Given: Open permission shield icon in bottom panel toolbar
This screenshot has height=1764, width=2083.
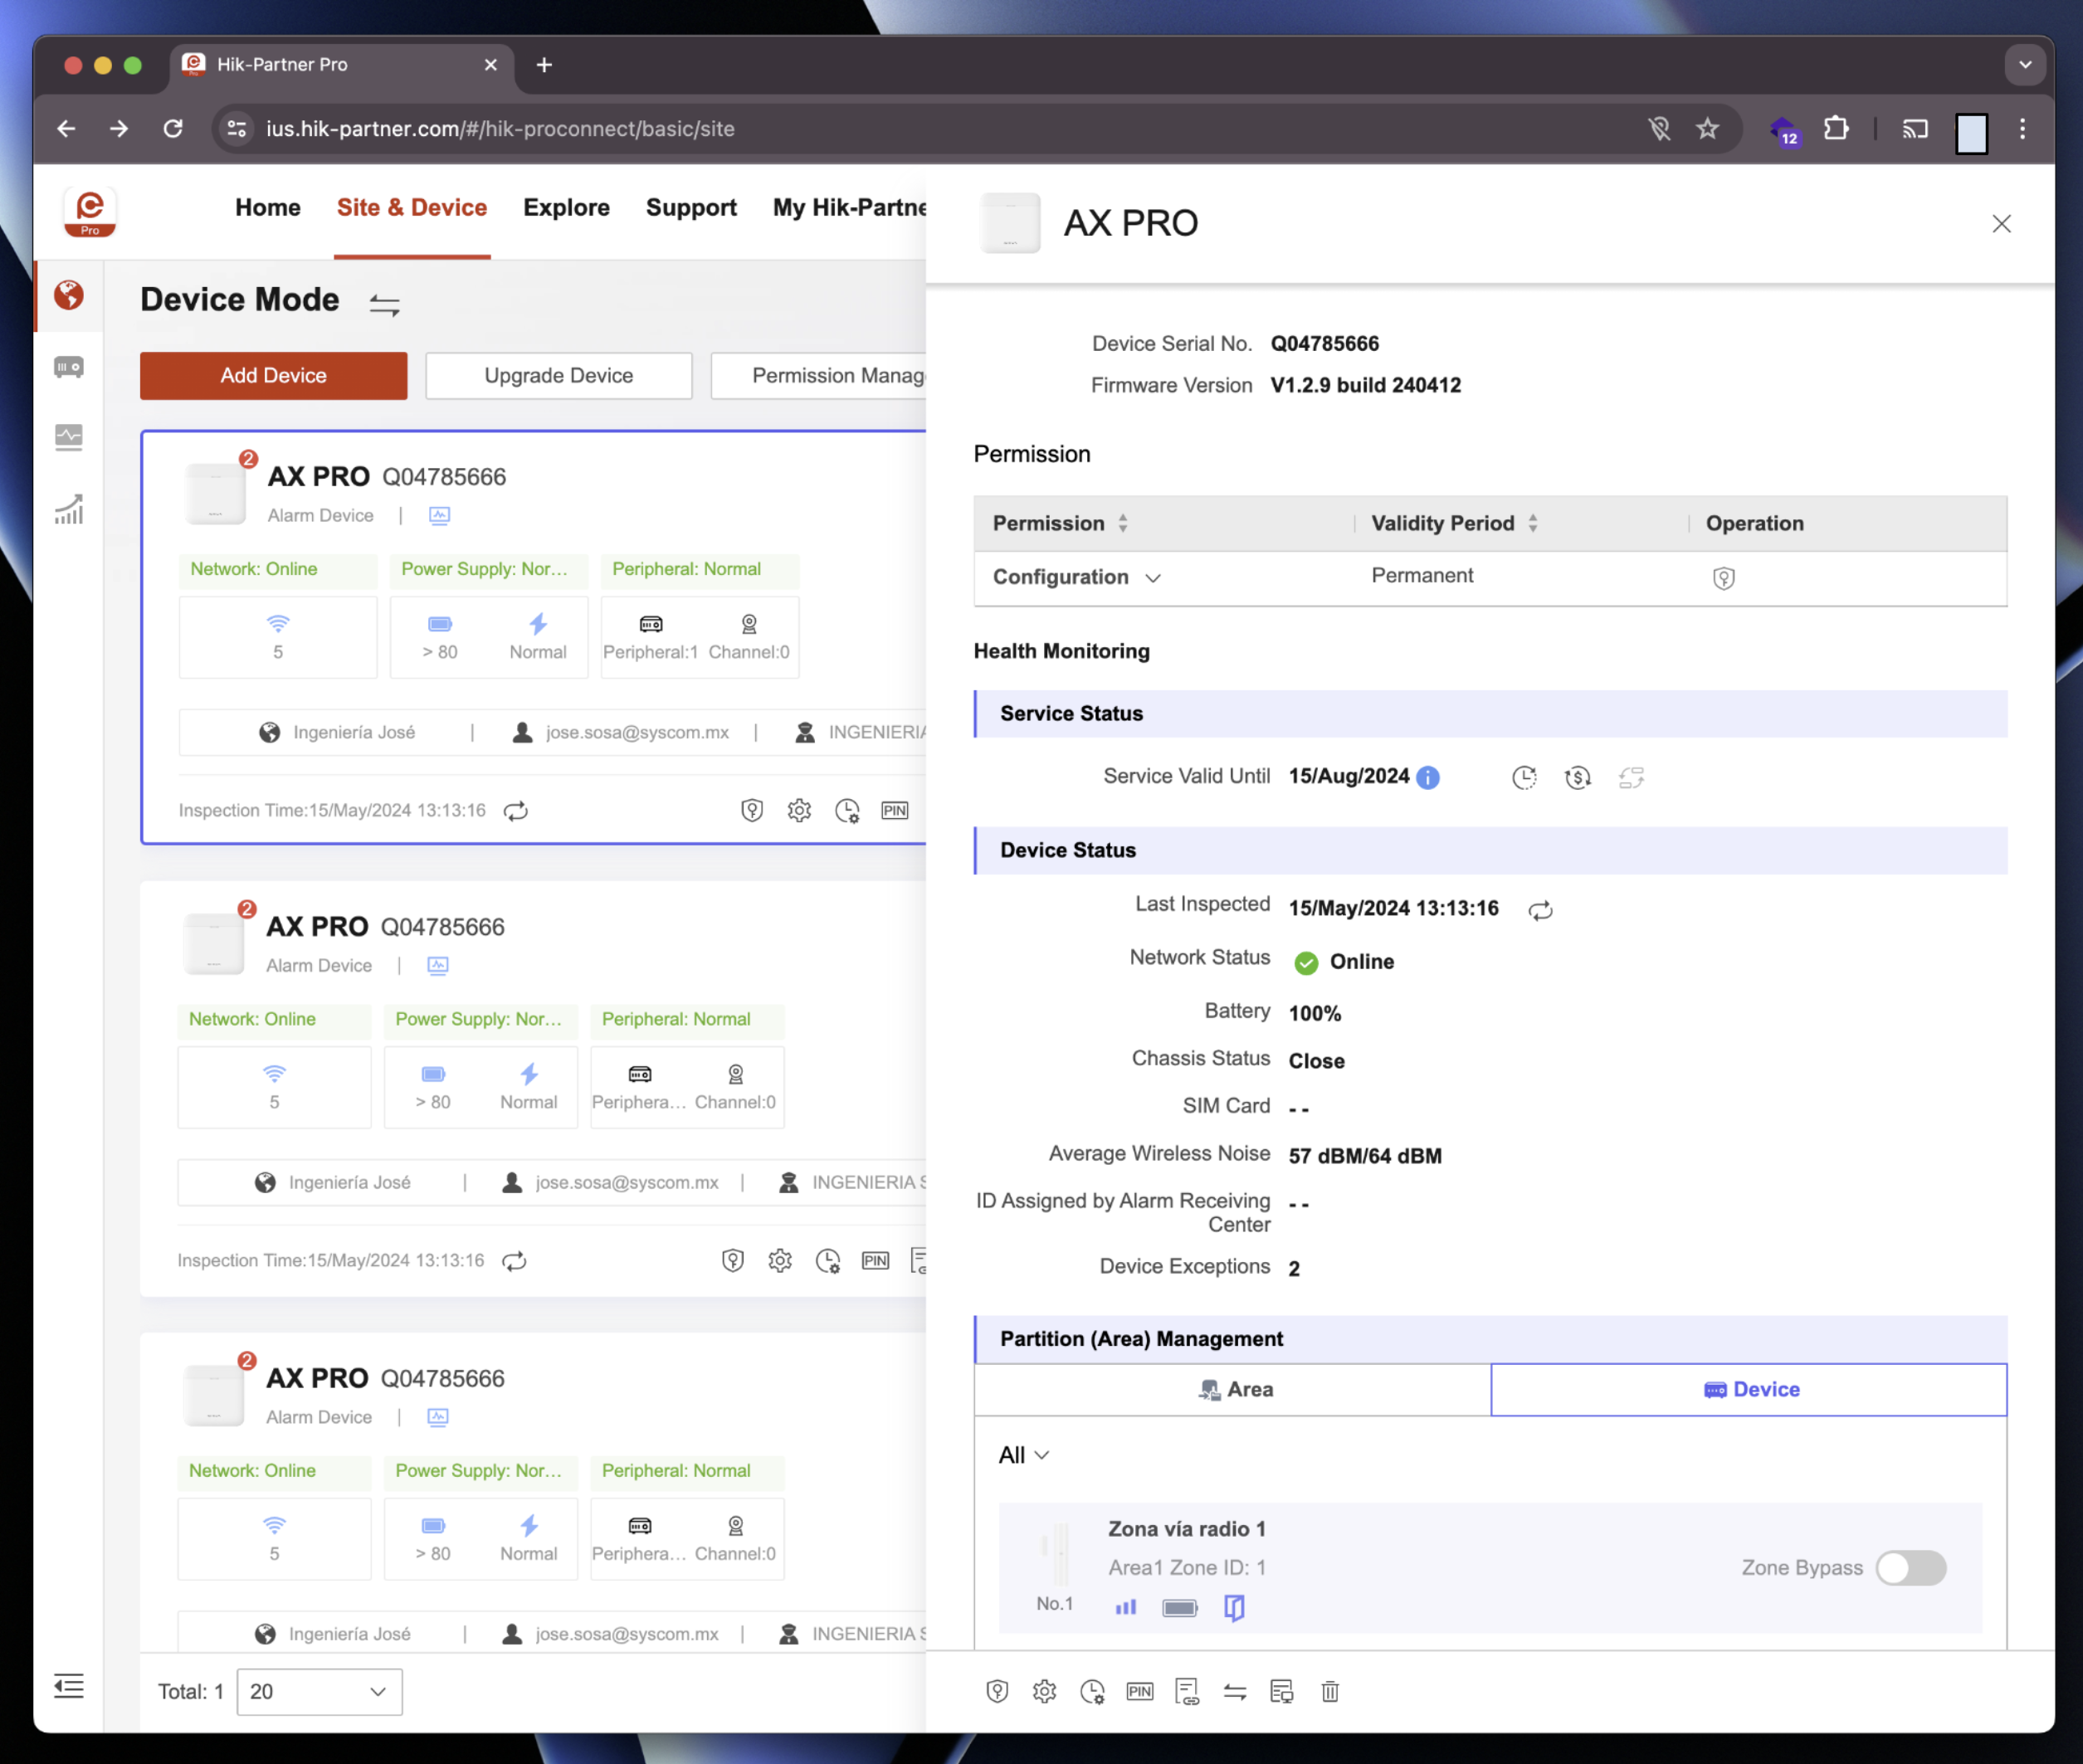Looking at the screenshot, I should tap(997, 1691).
